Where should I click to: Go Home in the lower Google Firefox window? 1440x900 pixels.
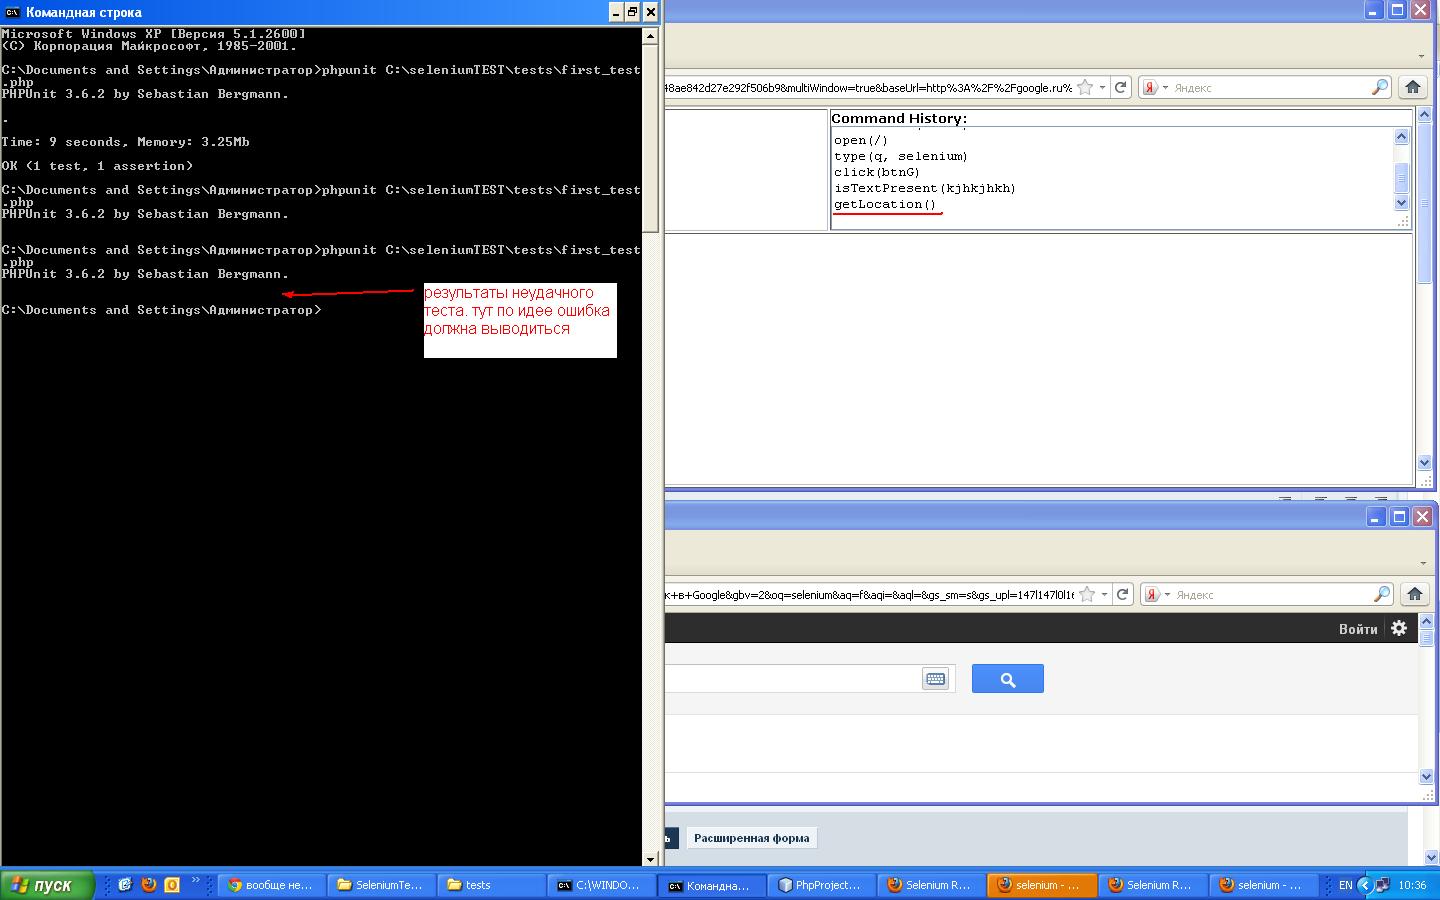coord(1414,594)
